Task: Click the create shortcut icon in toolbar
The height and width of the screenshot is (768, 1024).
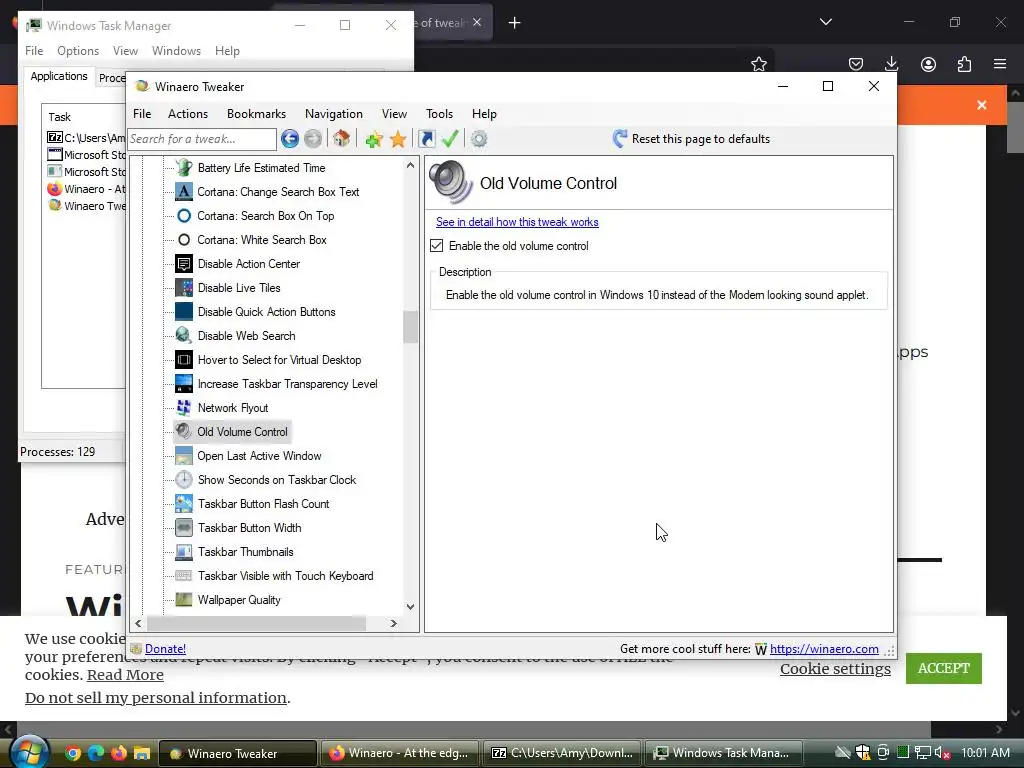Action: [426, 138]
